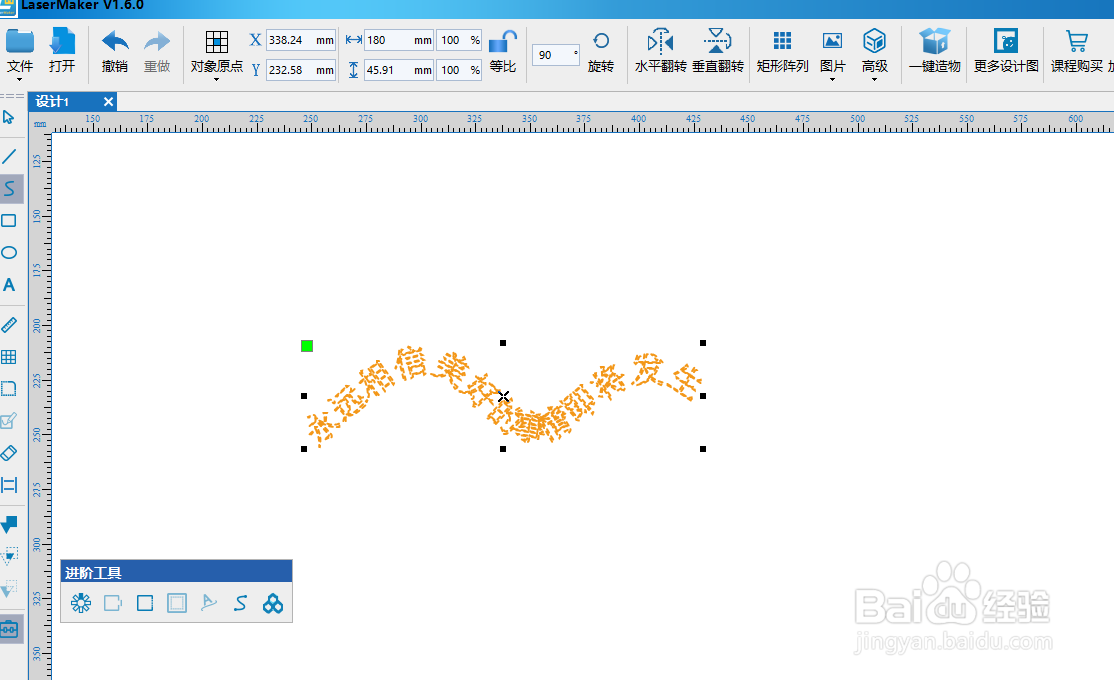This screenshot has height=680, width=1114.
Task: Click the three-circles icon in 进阶工具
Action: (x=273, y=603)
